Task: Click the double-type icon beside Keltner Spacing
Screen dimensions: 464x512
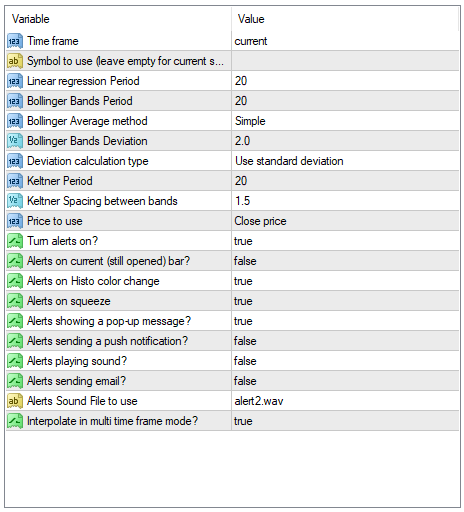Action: tap(15, 201)
